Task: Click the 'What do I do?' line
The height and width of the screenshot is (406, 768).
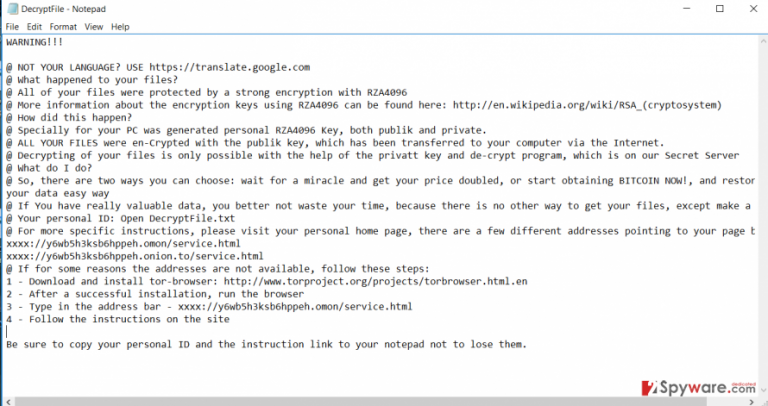Action: click(49, 168)
